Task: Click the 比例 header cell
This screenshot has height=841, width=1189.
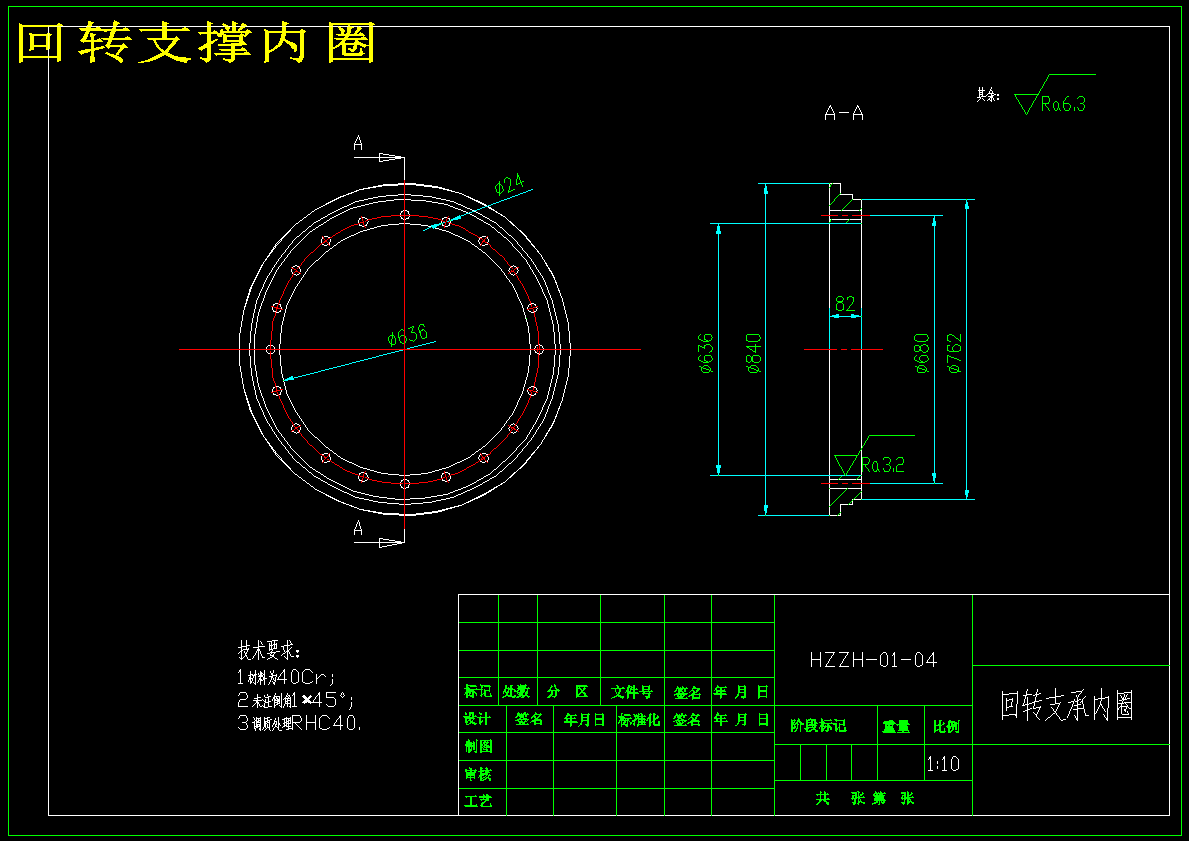Action: coord(946,726)
